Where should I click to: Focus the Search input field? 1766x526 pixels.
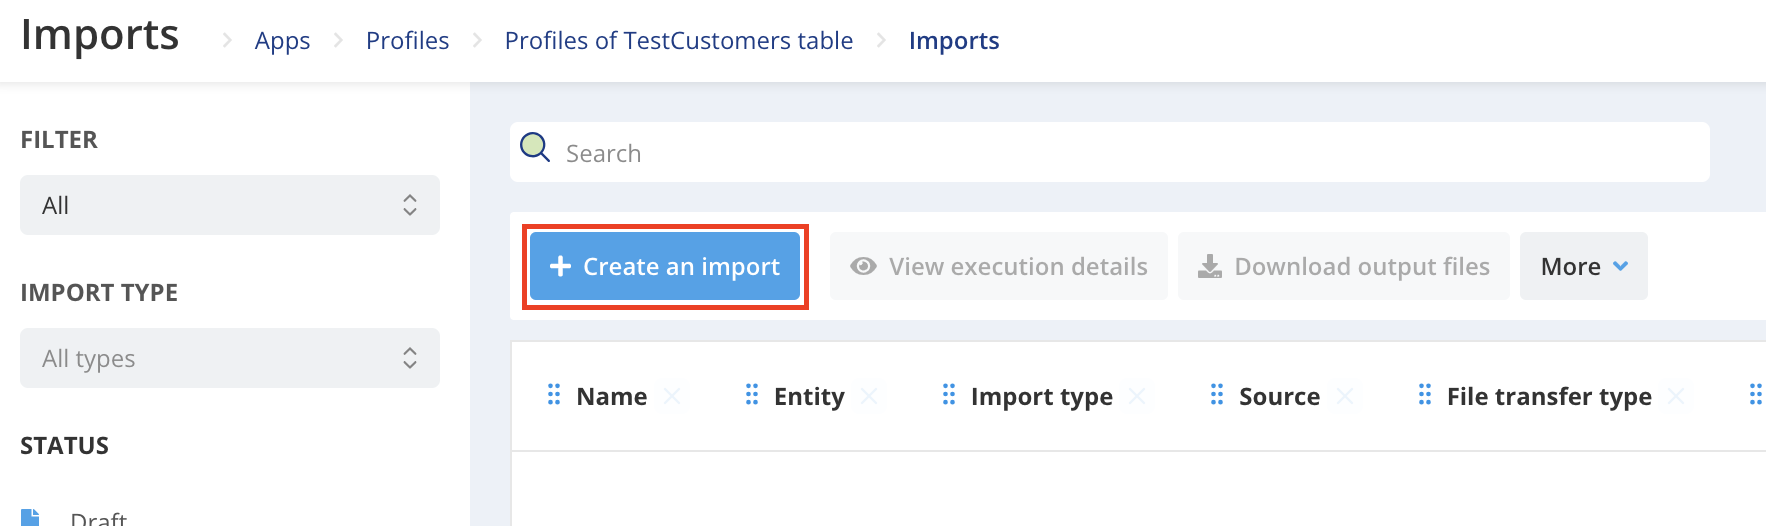1110,152
